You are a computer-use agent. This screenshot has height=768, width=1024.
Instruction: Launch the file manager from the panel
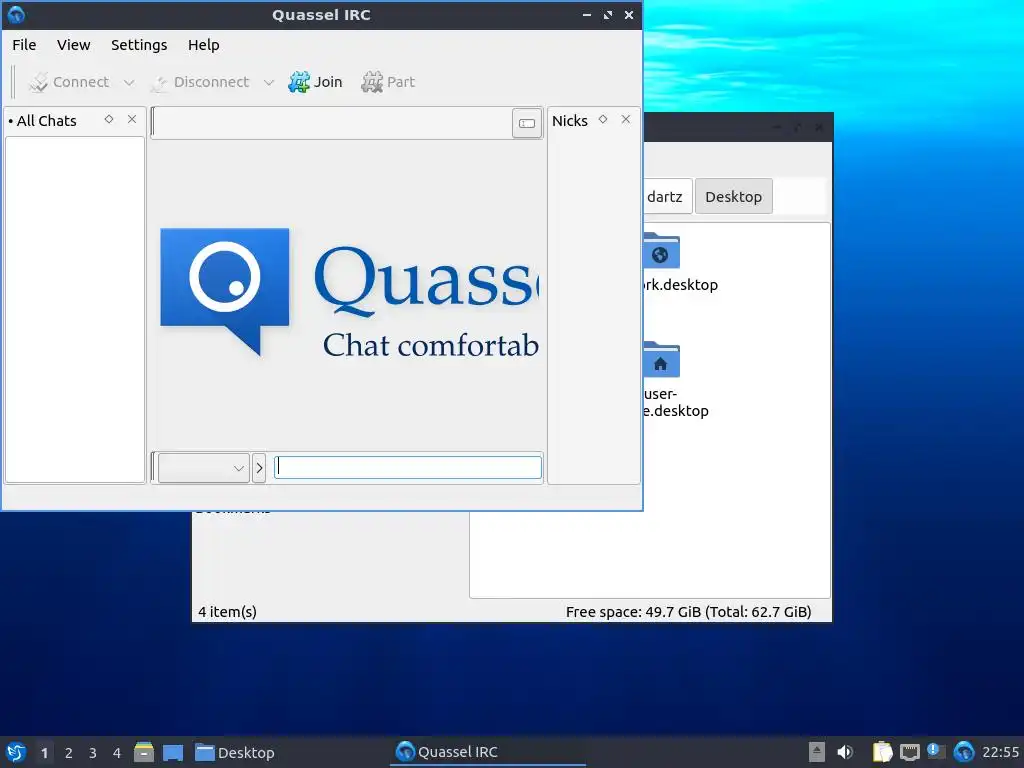tap(144, 752)
